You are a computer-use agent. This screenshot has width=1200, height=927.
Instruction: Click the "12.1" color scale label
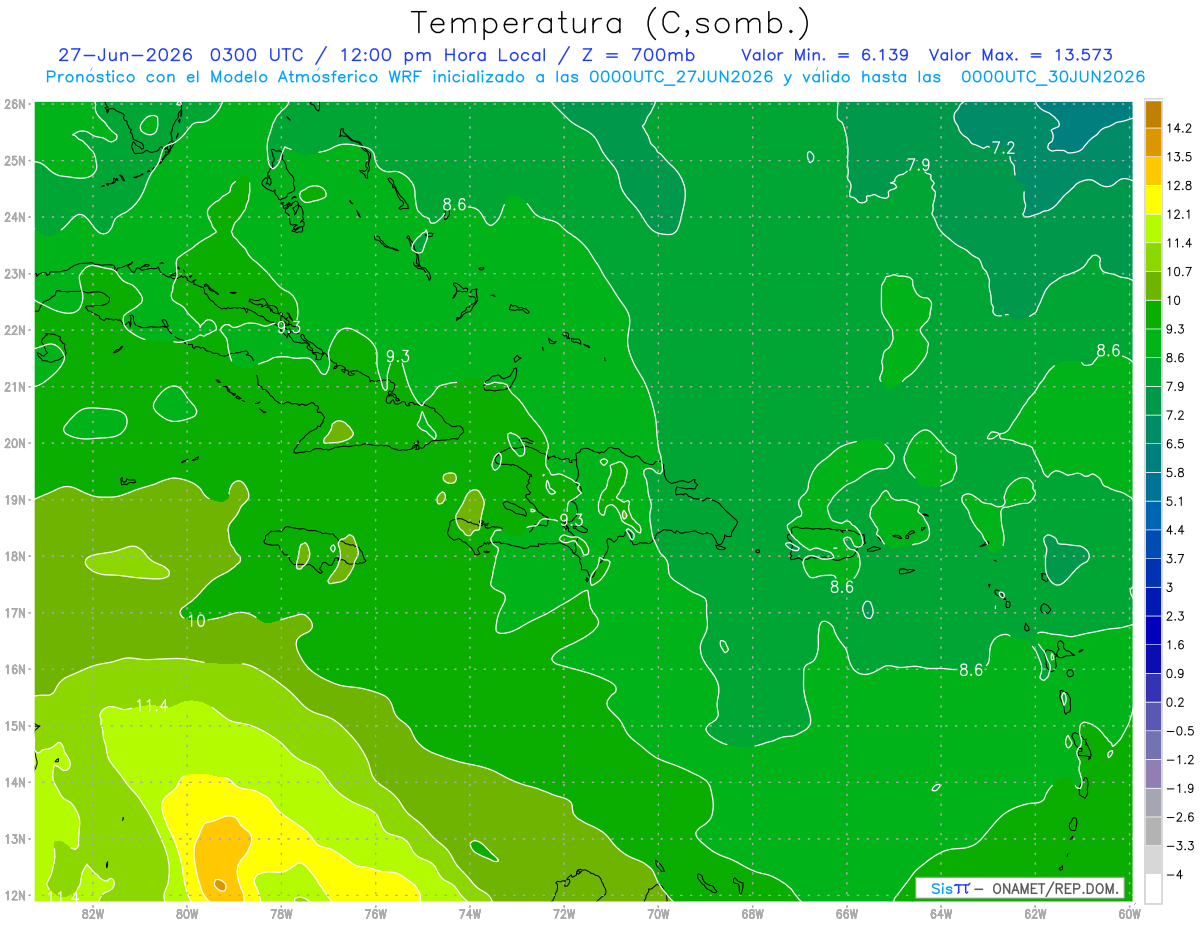(1179, 215)
